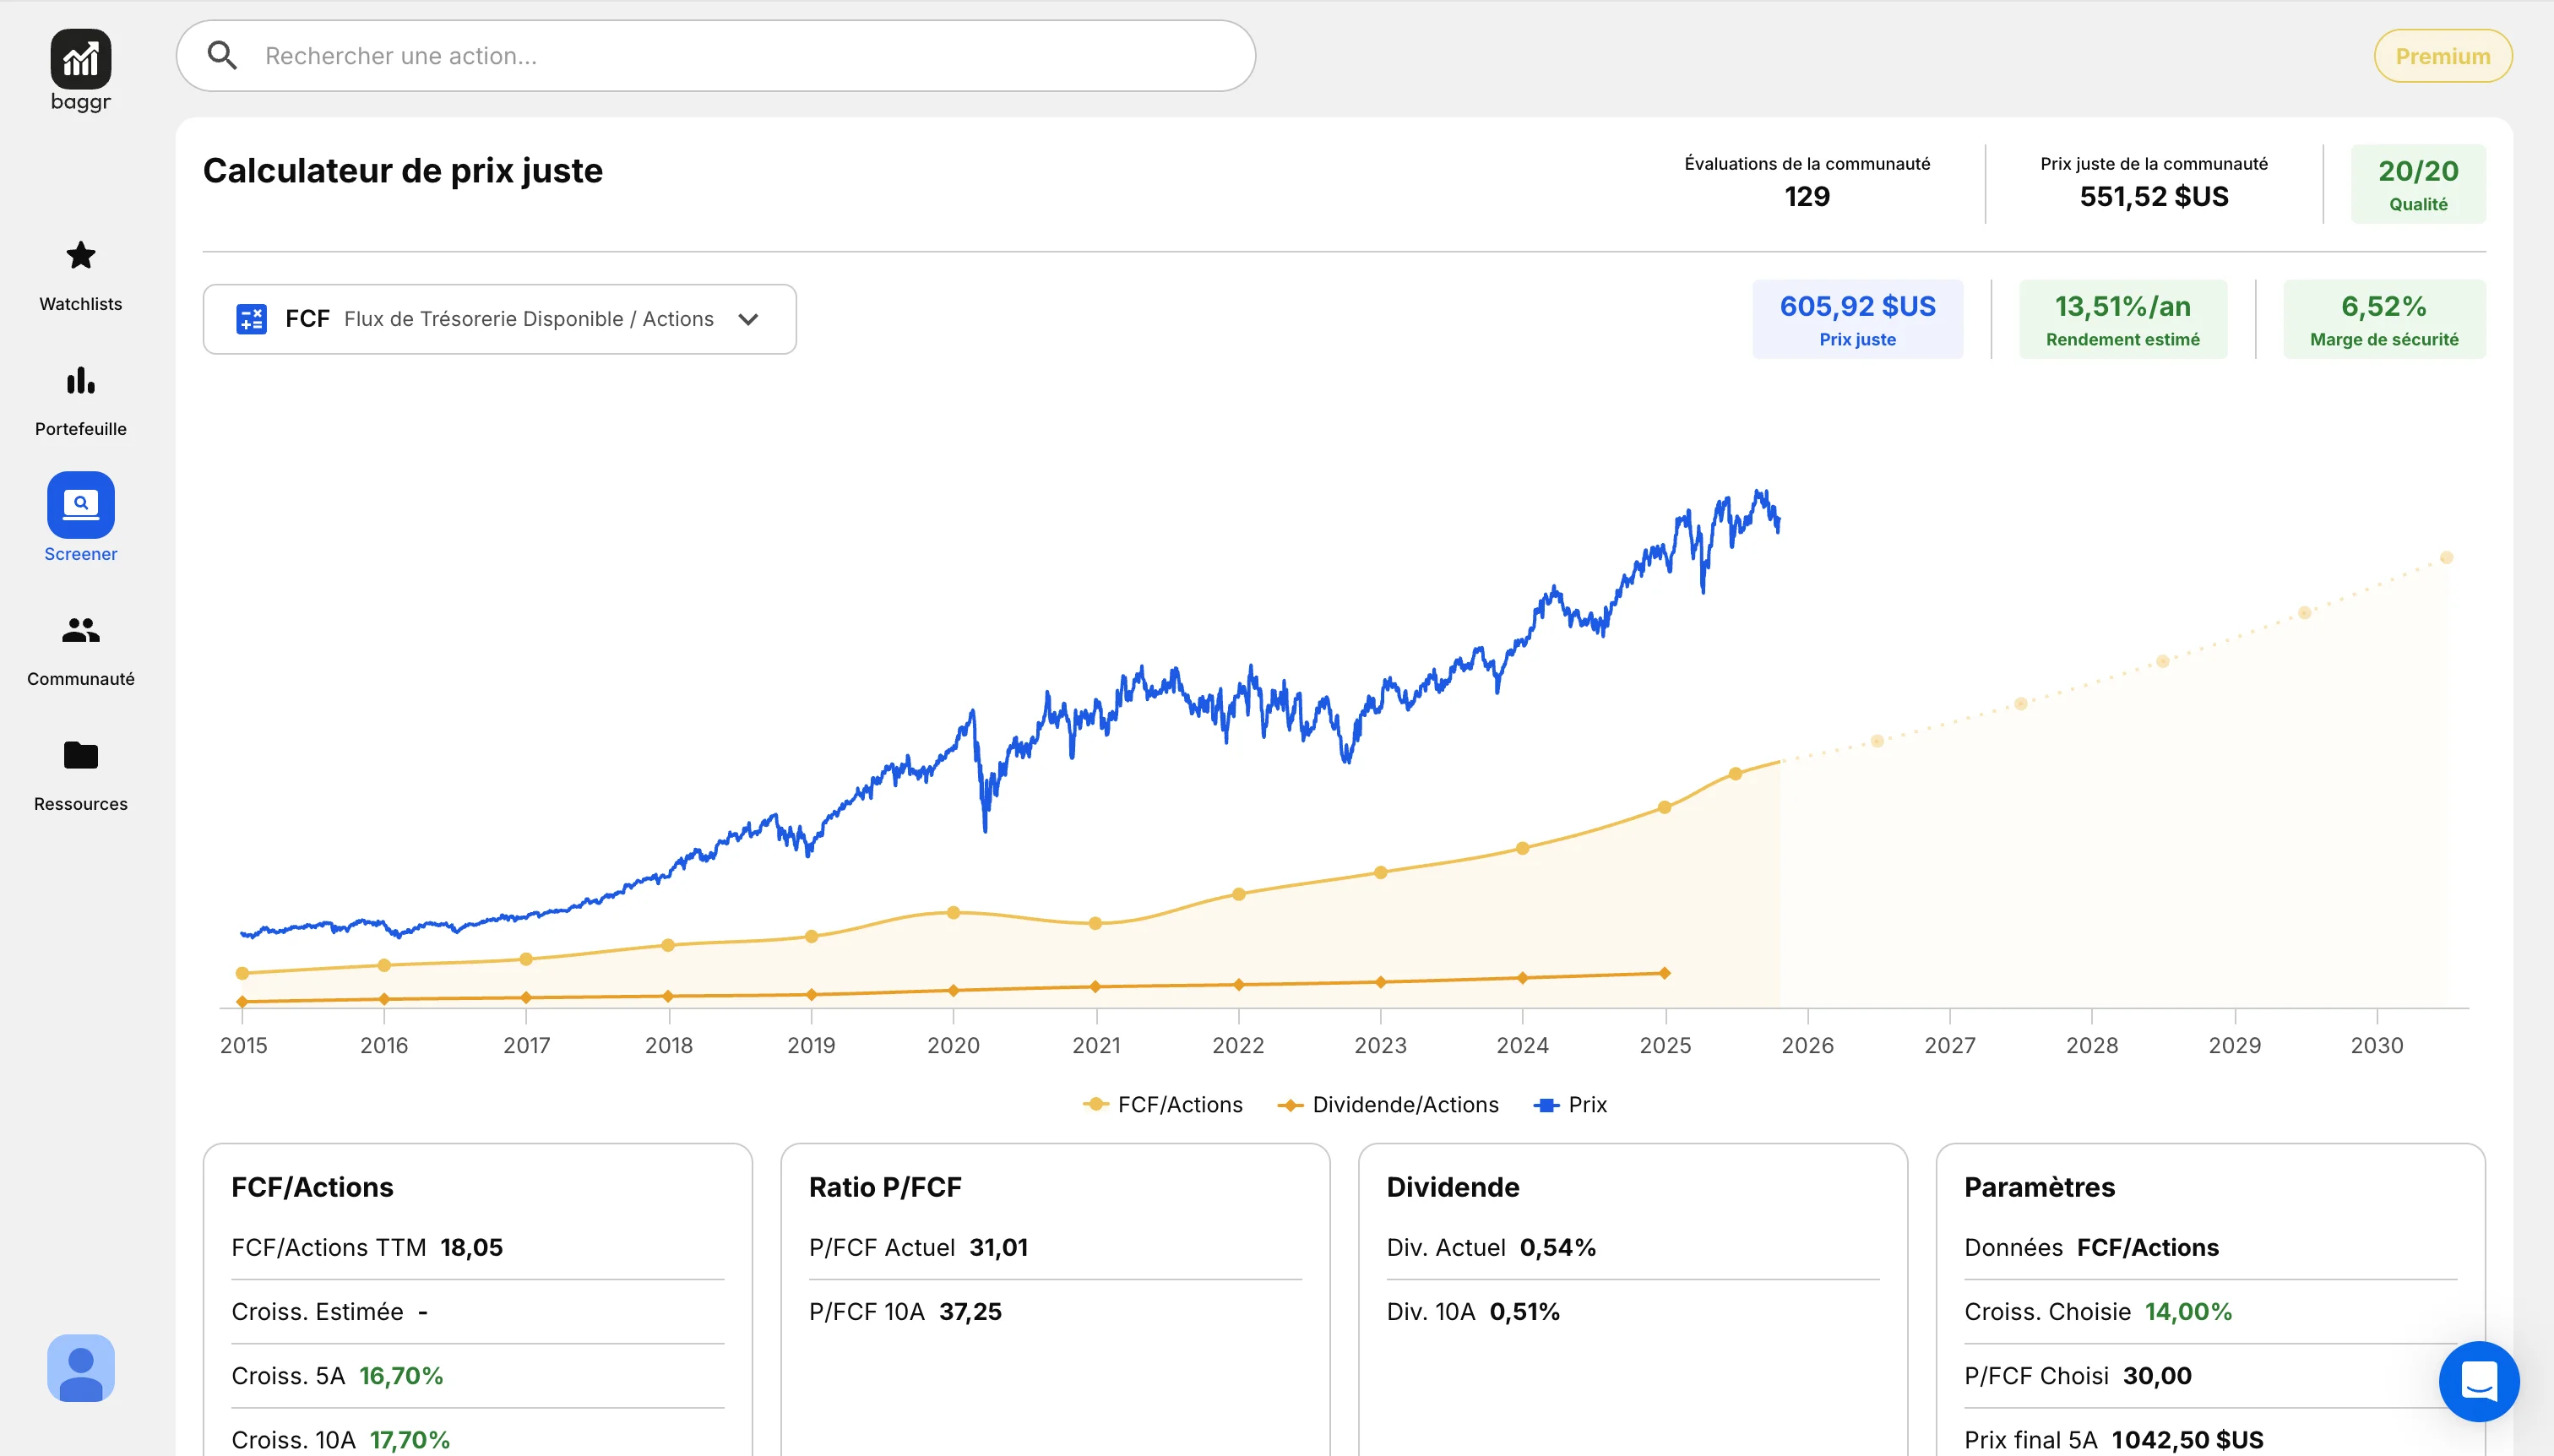The width and height of the screenshot is (2554, 1456).
Task: Click the baggr logo icon
Action: coord(80,60)
